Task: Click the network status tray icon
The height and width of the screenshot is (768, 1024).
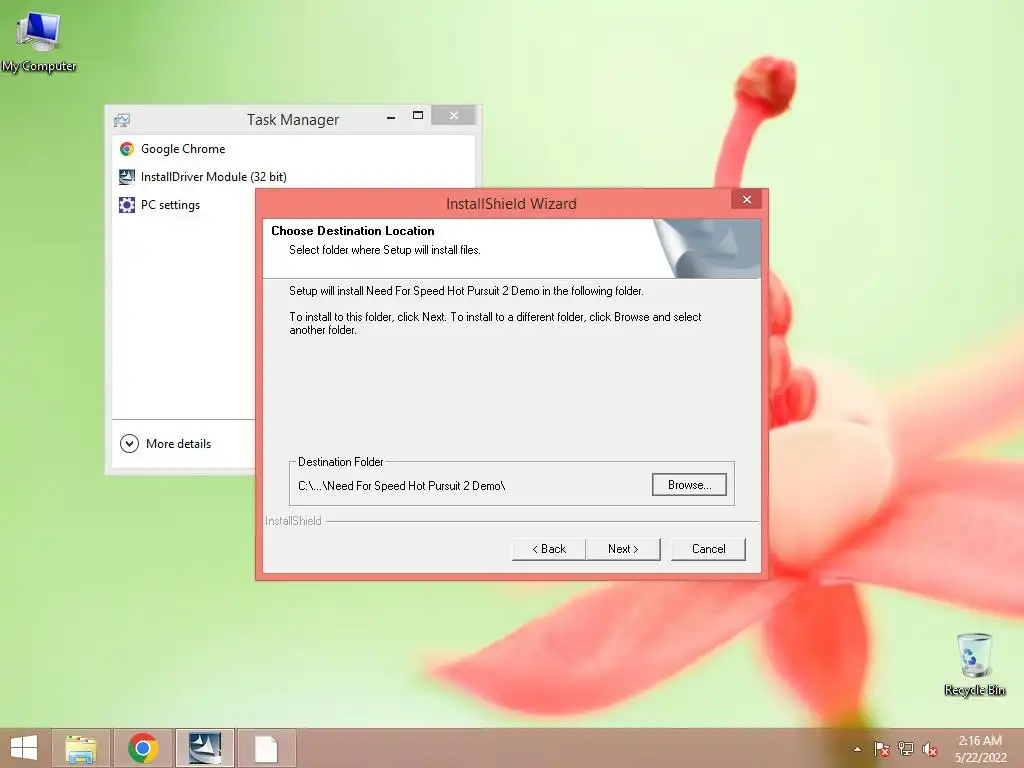Action: tap(906, 749)
